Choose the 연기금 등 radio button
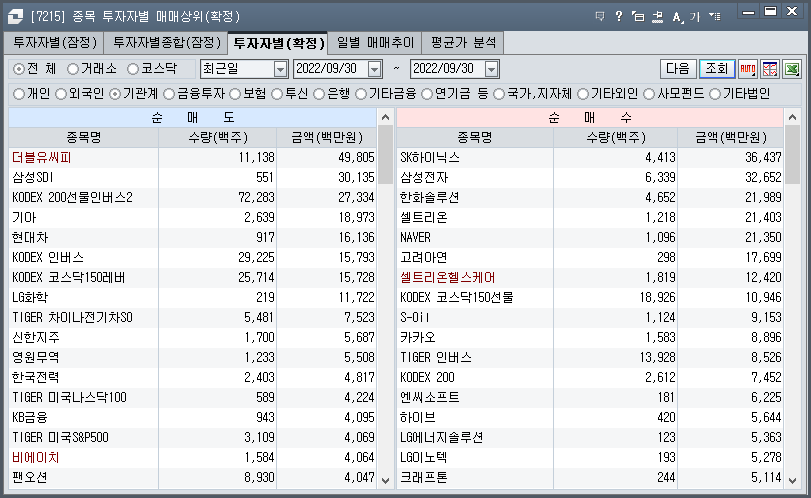811x498 pixels. point(427,94)
